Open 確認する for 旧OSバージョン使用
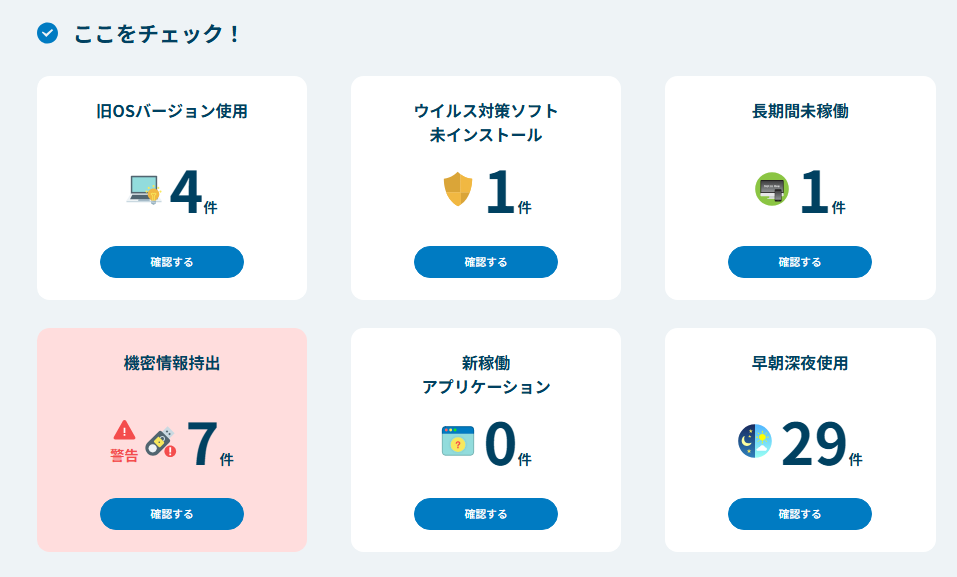957x577 pixels. point(171,261)
